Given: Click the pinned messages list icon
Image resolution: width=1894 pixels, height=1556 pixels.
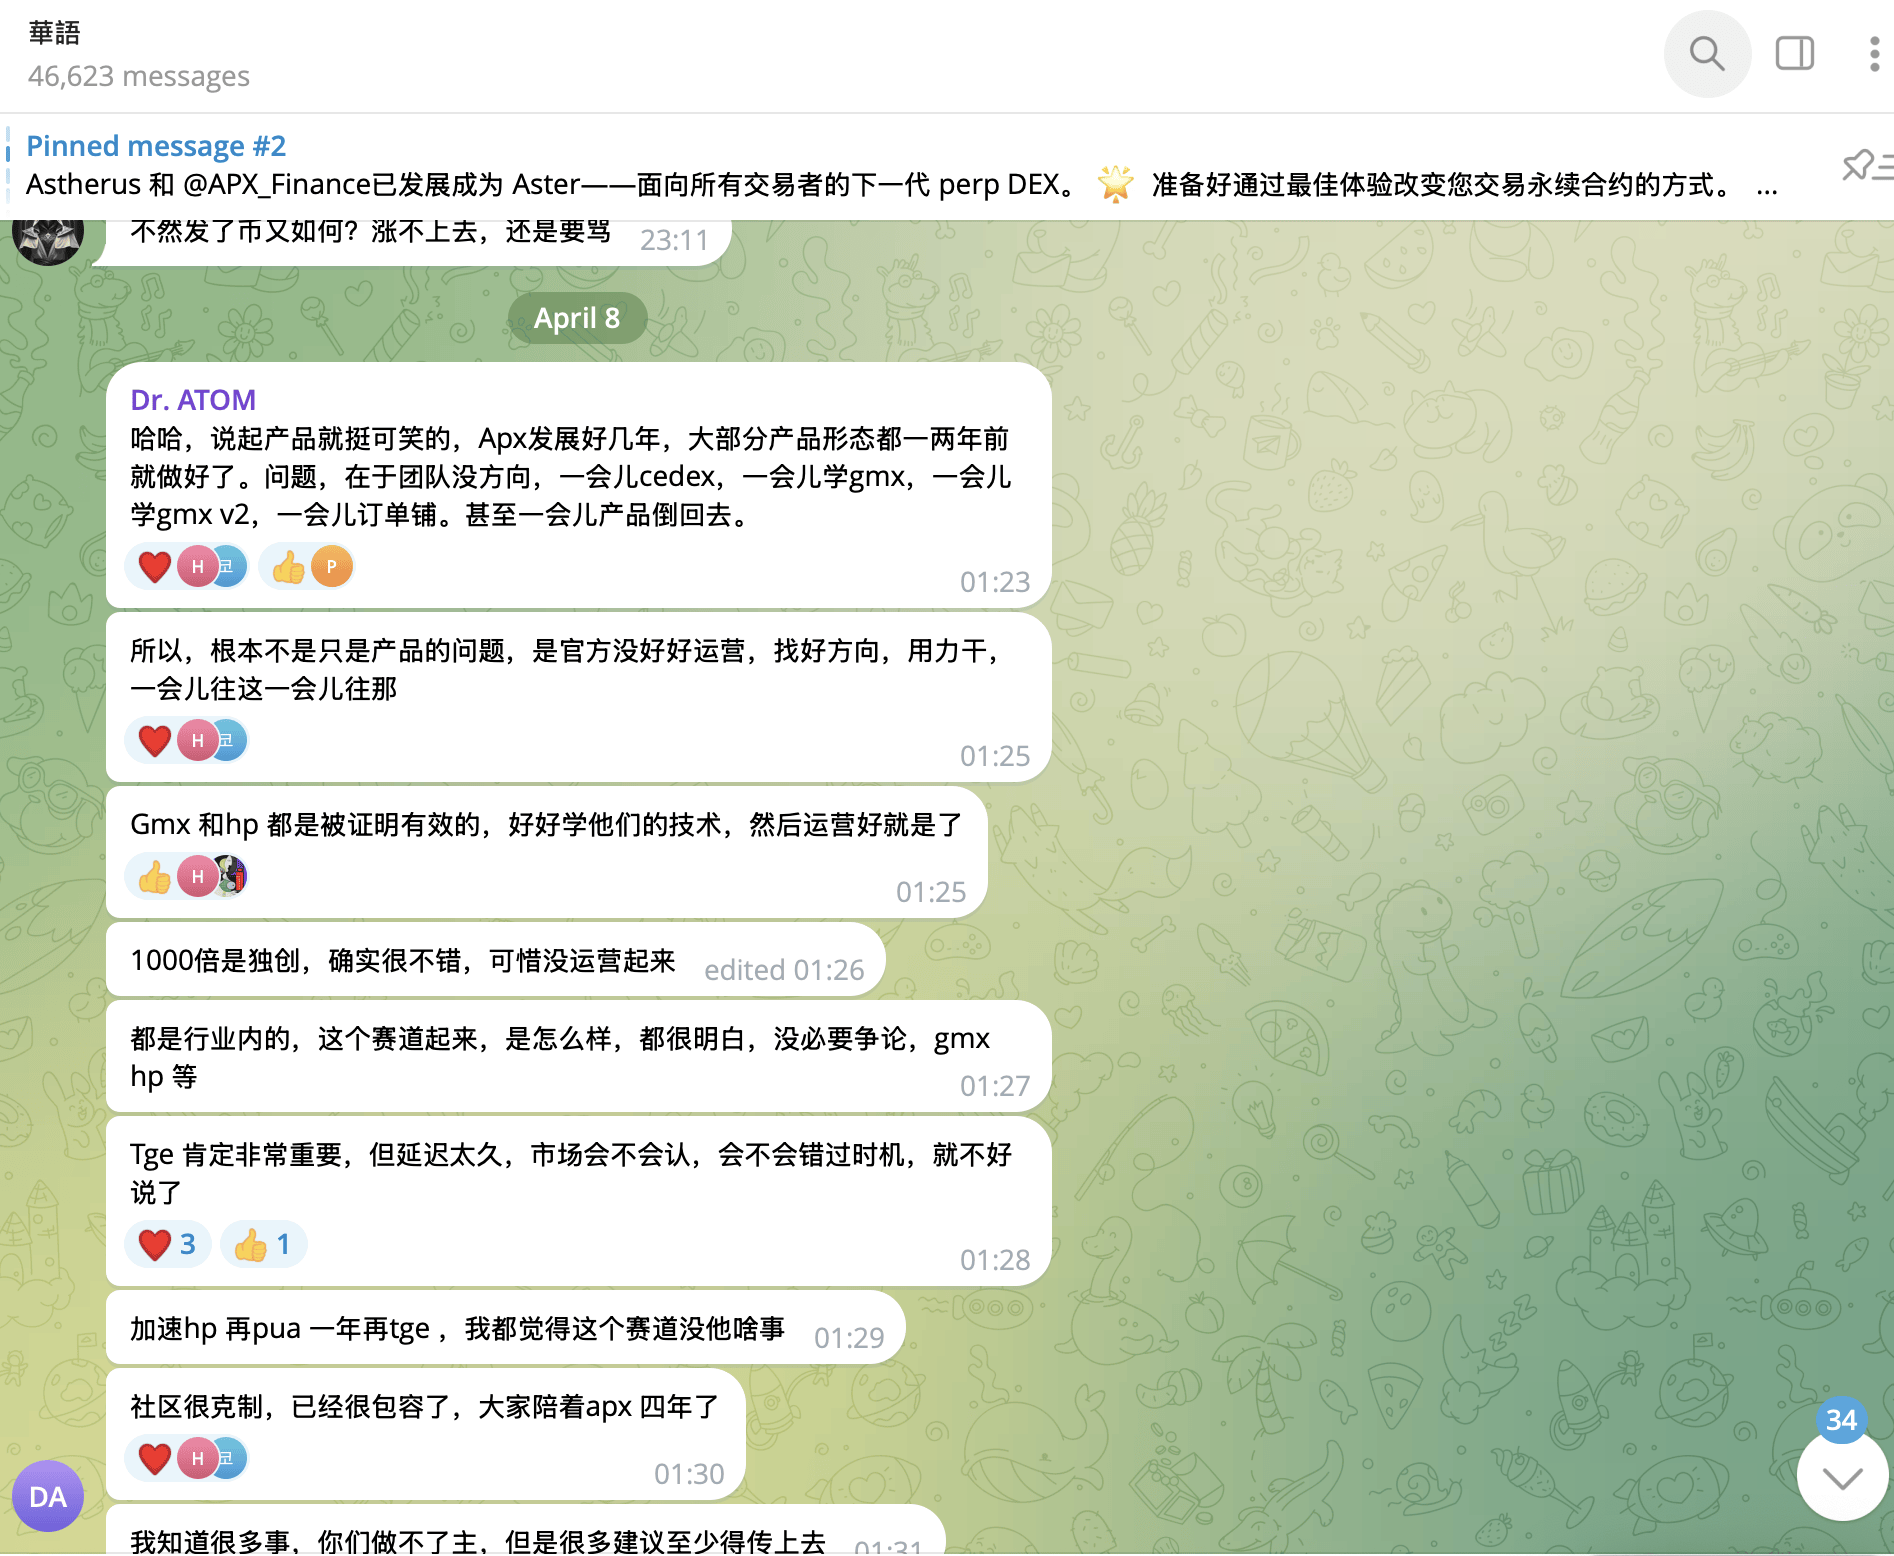Looking at the screenshot, I should coord(1864,166).
